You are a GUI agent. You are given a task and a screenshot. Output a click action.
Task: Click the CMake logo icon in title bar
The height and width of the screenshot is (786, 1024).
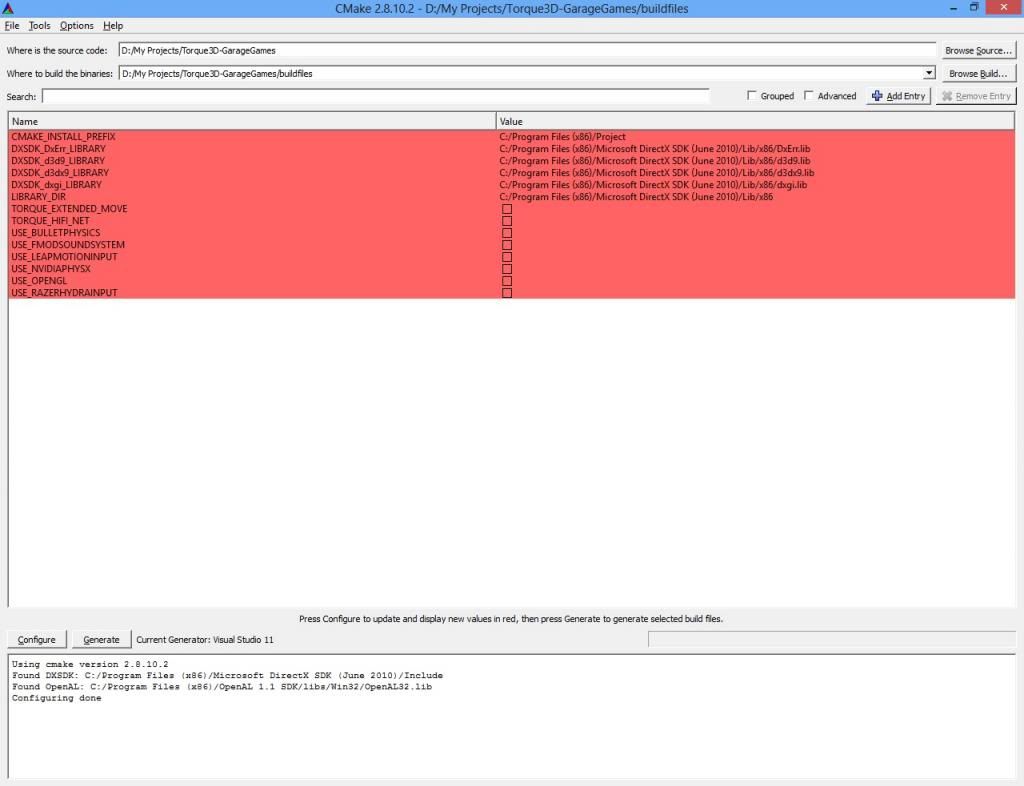(8, 8)
